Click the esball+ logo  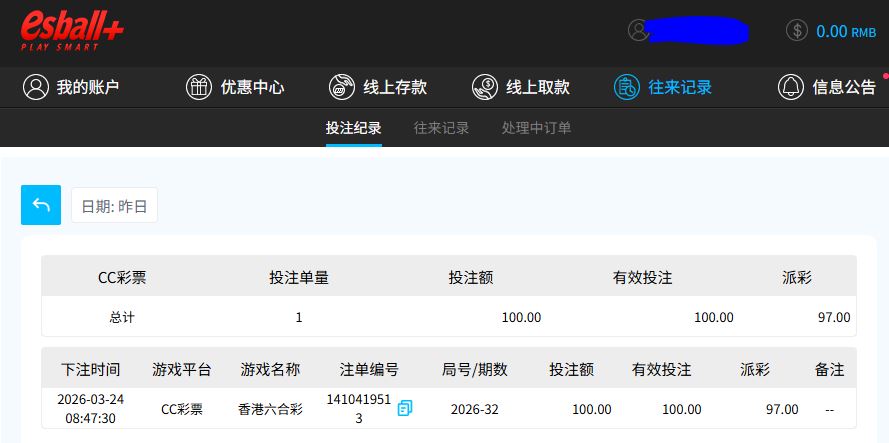tap(72, 31)
